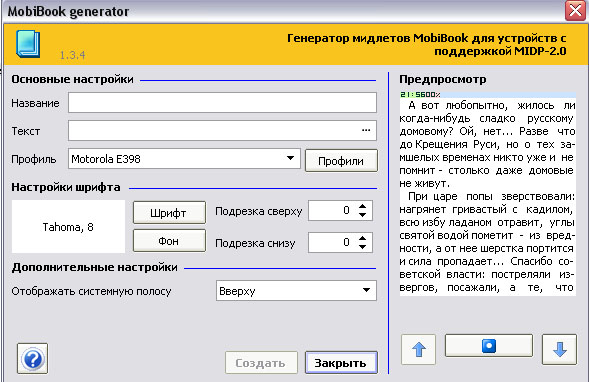Click the Основные настройки heading
The image size is (589, 382).
(x=72, y=79)
